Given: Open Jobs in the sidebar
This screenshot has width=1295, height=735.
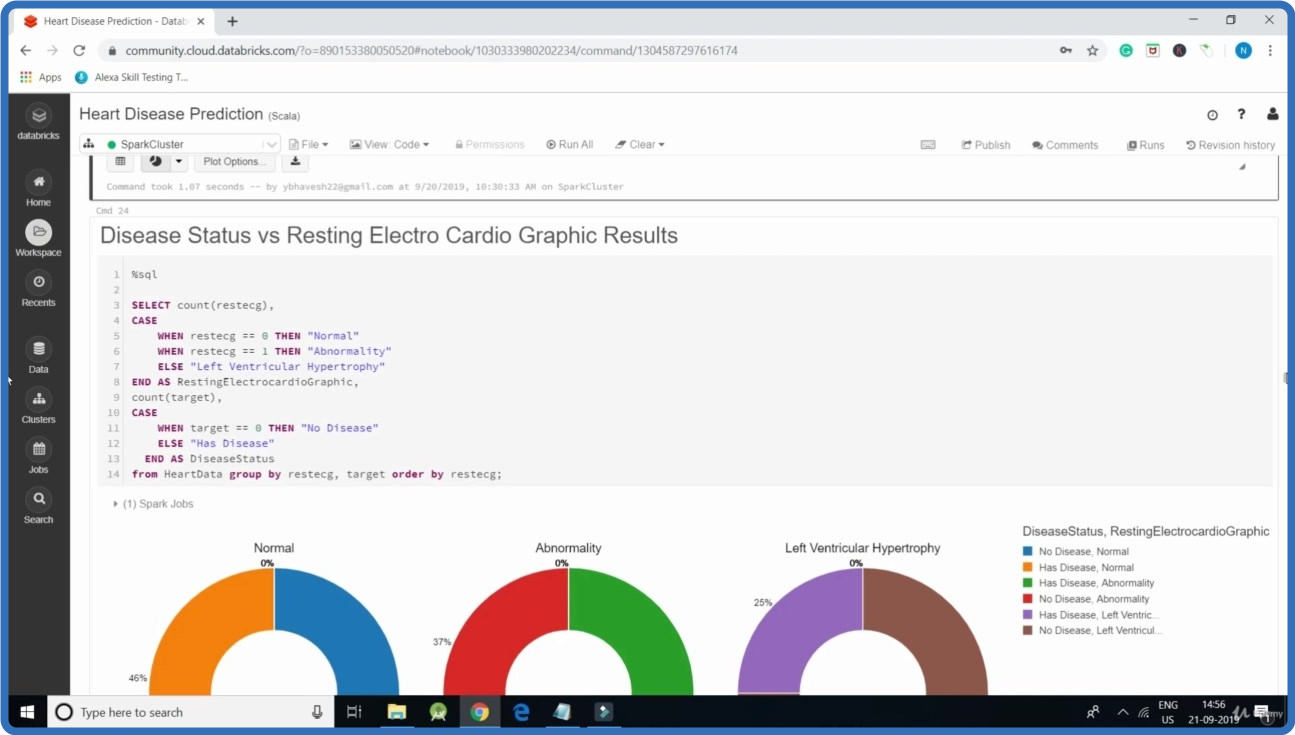Looking at the screenshot, I should (x=39, y=455).
